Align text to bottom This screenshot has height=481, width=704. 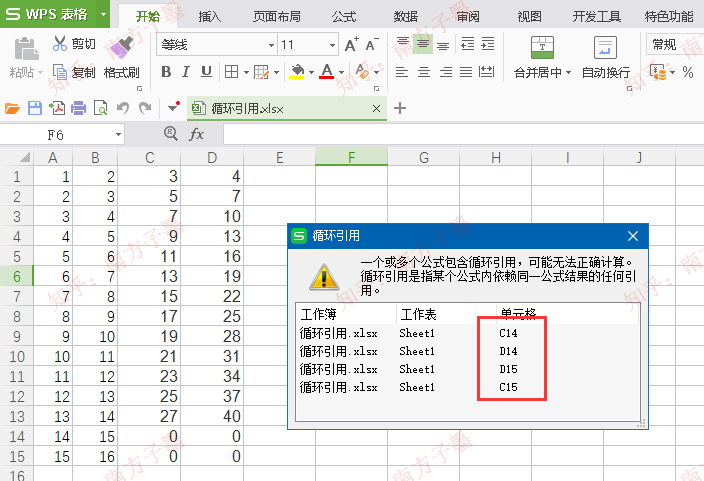(x=443, y=45)
